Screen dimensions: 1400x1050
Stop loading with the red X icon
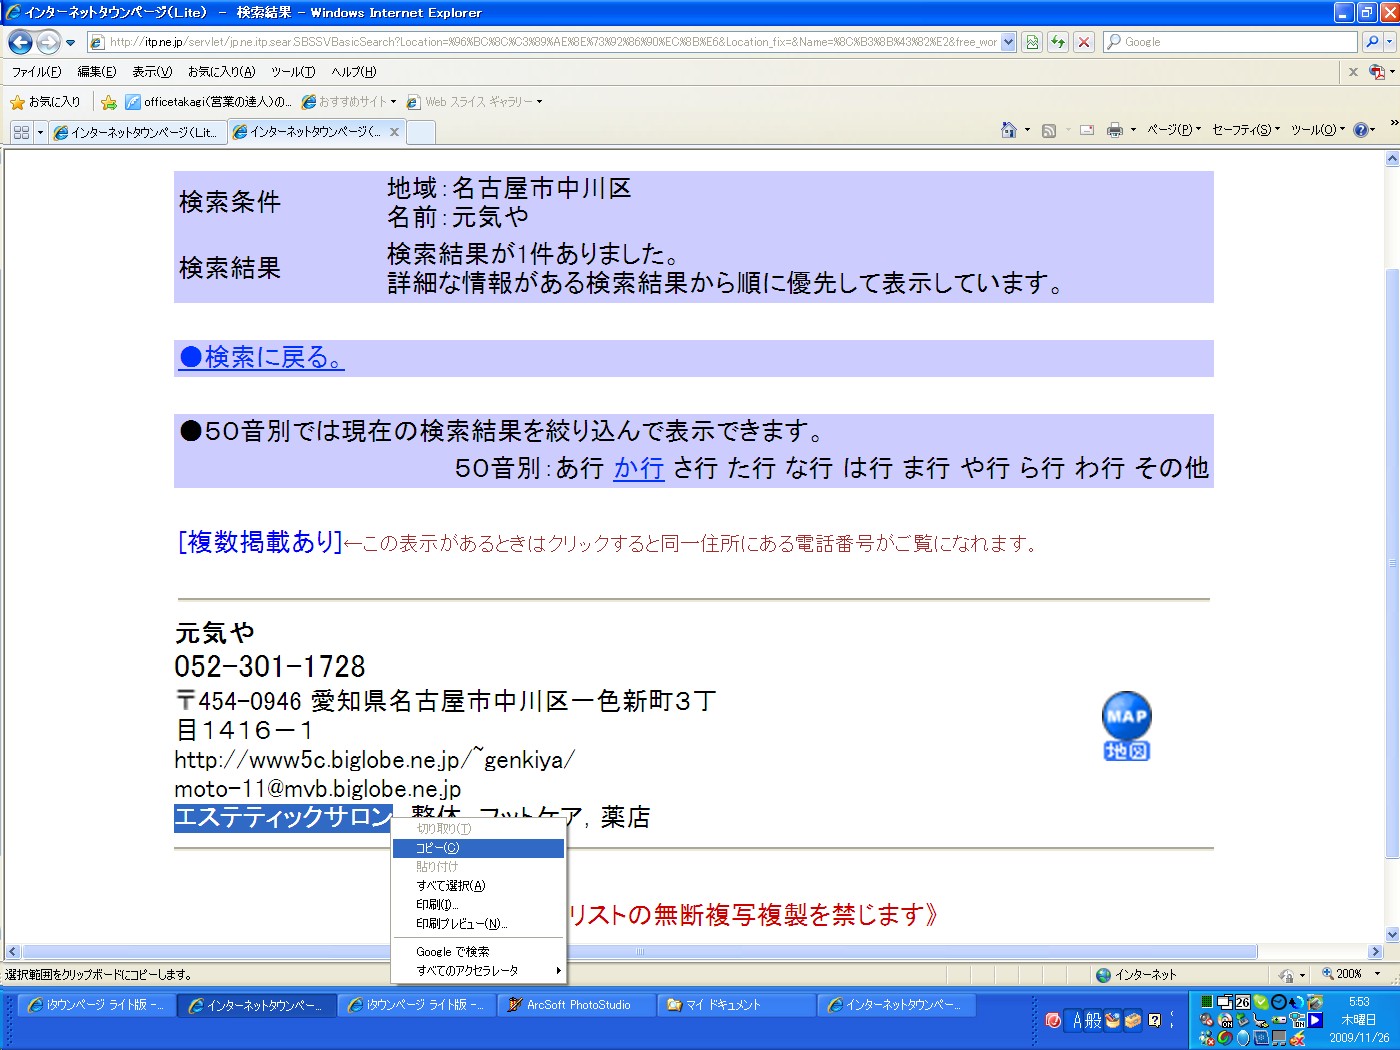click(x=1084, y=42)
